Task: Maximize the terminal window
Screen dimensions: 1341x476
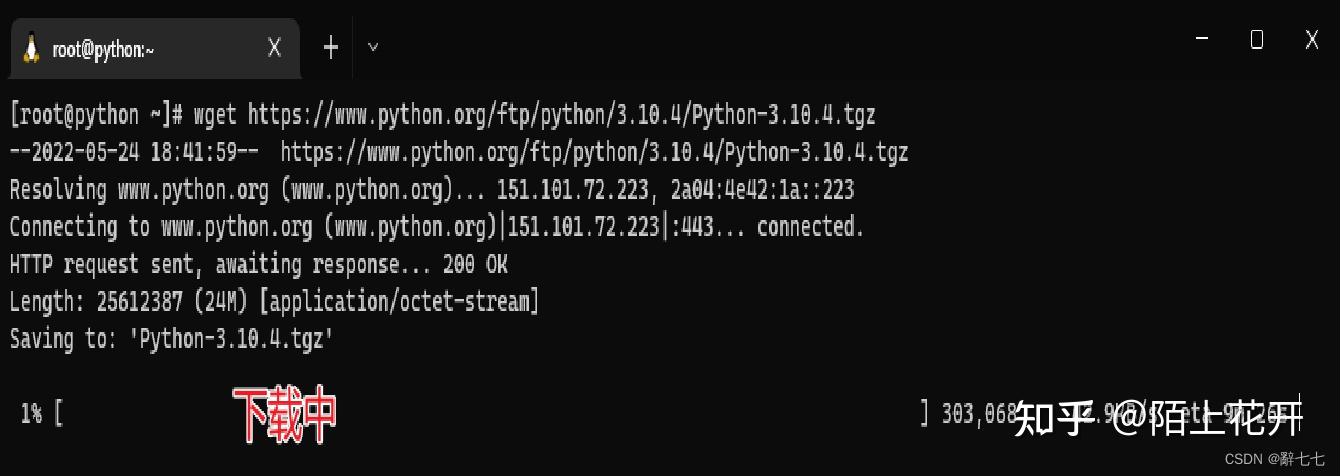Action: pyautogui.click(x=1257, y=39)
